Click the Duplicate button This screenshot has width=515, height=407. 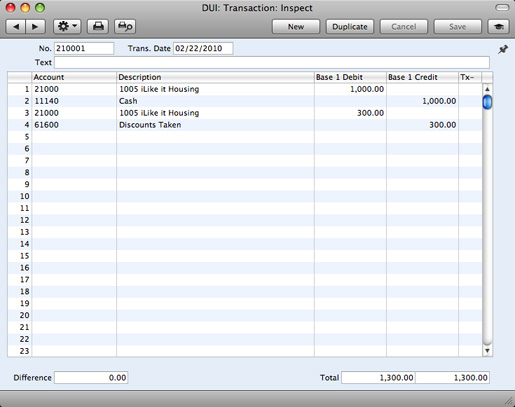[x=350, y=27]
